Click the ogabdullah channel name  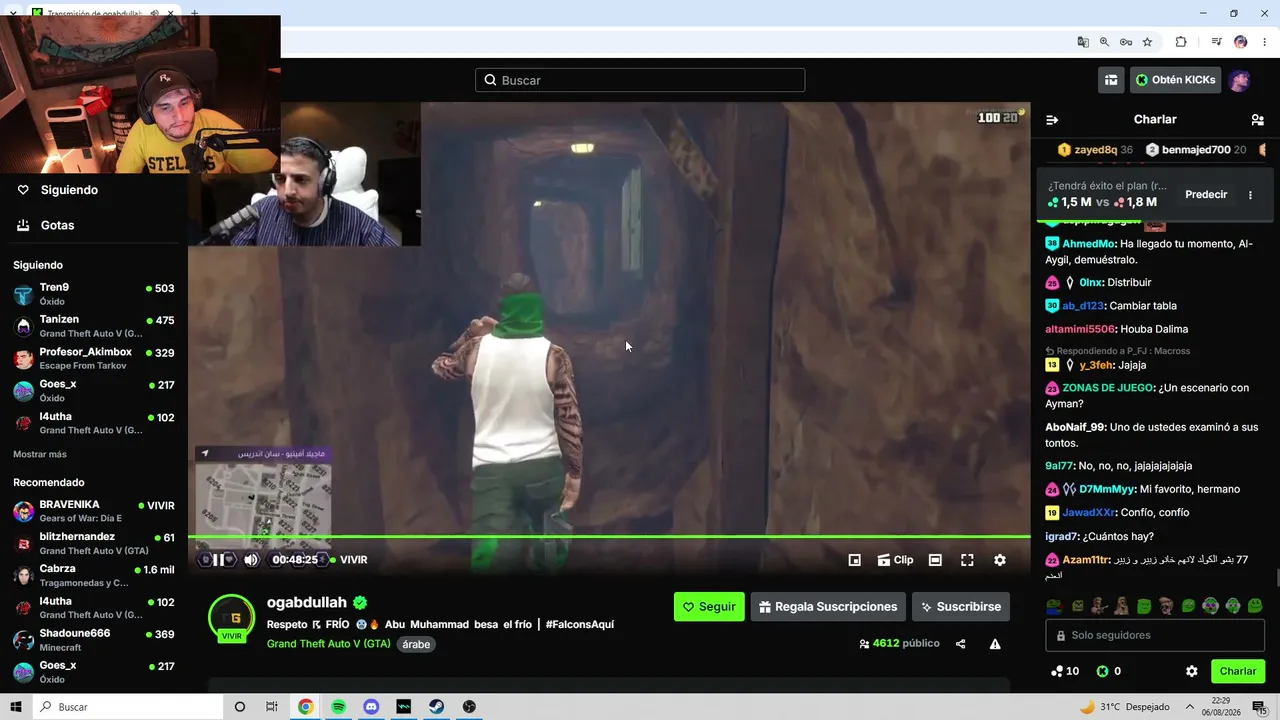click(x=307, y=602)
